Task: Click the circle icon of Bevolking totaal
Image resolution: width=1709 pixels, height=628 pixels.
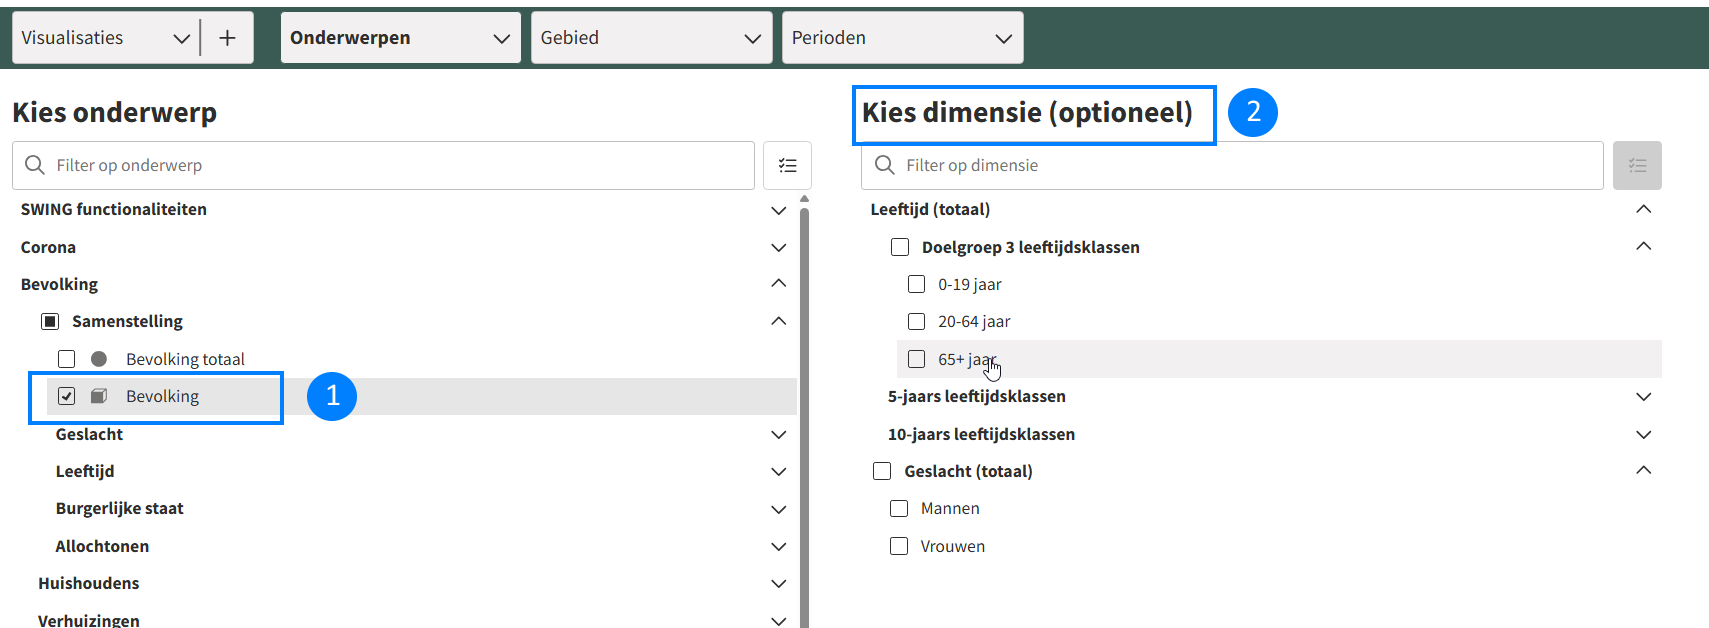Action: (99, 359)
